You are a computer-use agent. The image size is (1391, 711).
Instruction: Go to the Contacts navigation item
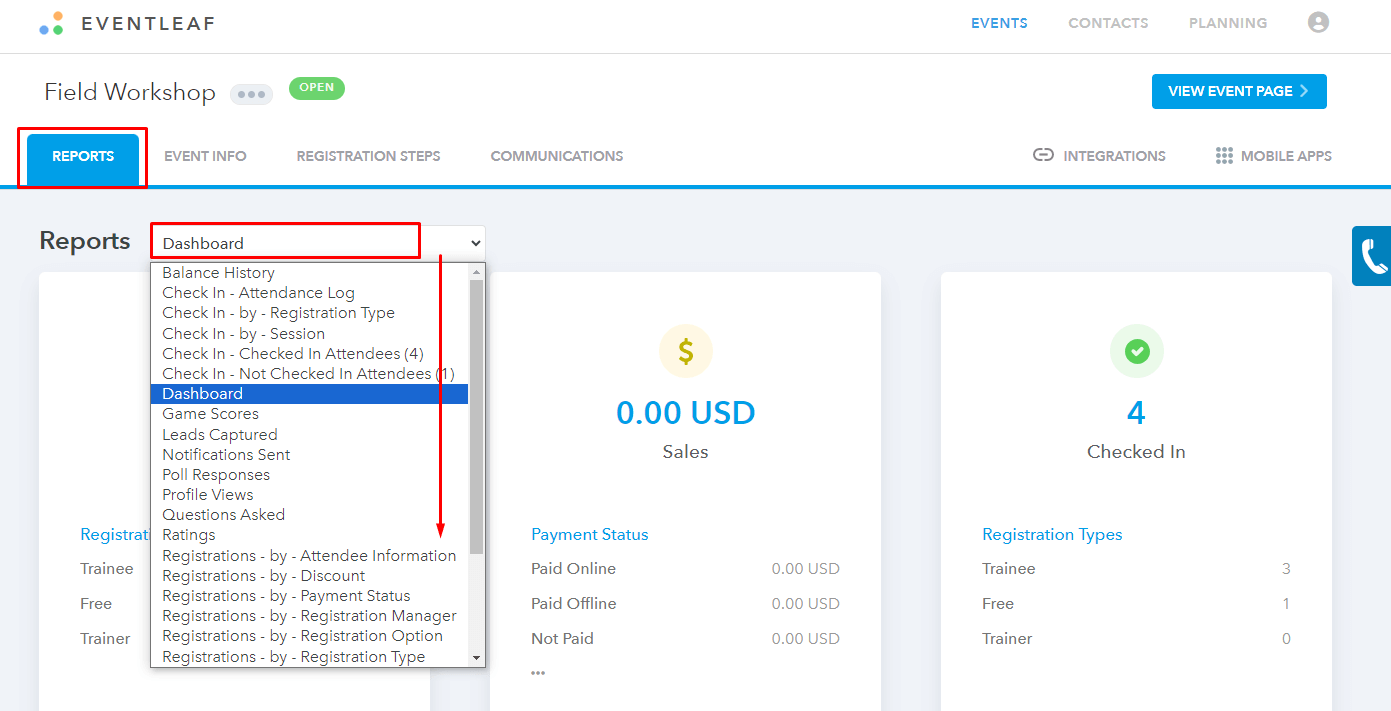(1108, 23)
